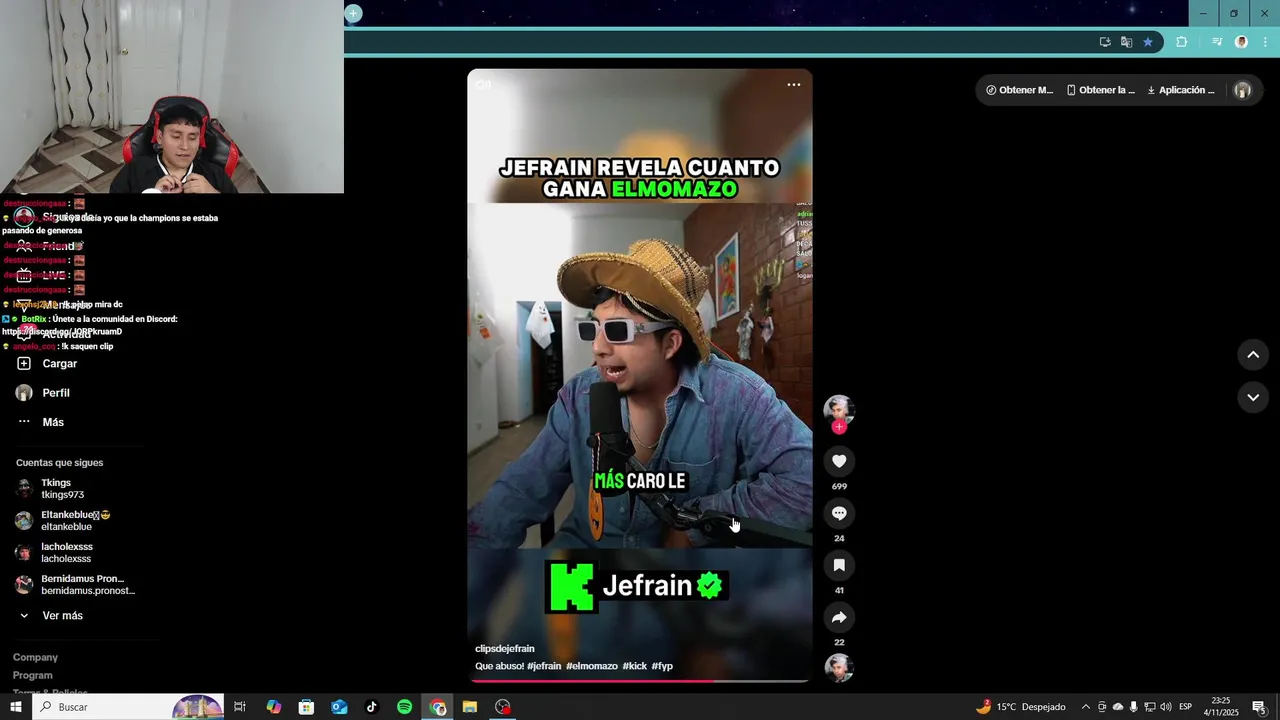Open the Bernidamus Pron... followed account
Image resolution: width=1280 pixels, height=720 pixels.
click(75, 585)
